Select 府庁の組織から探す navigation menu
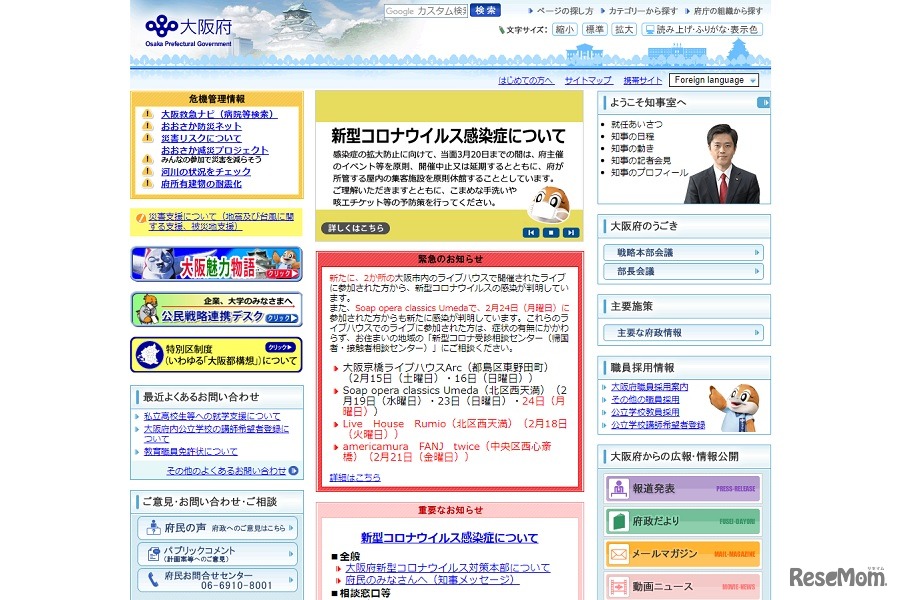This screenshot has width=900, height=600. 728,10
